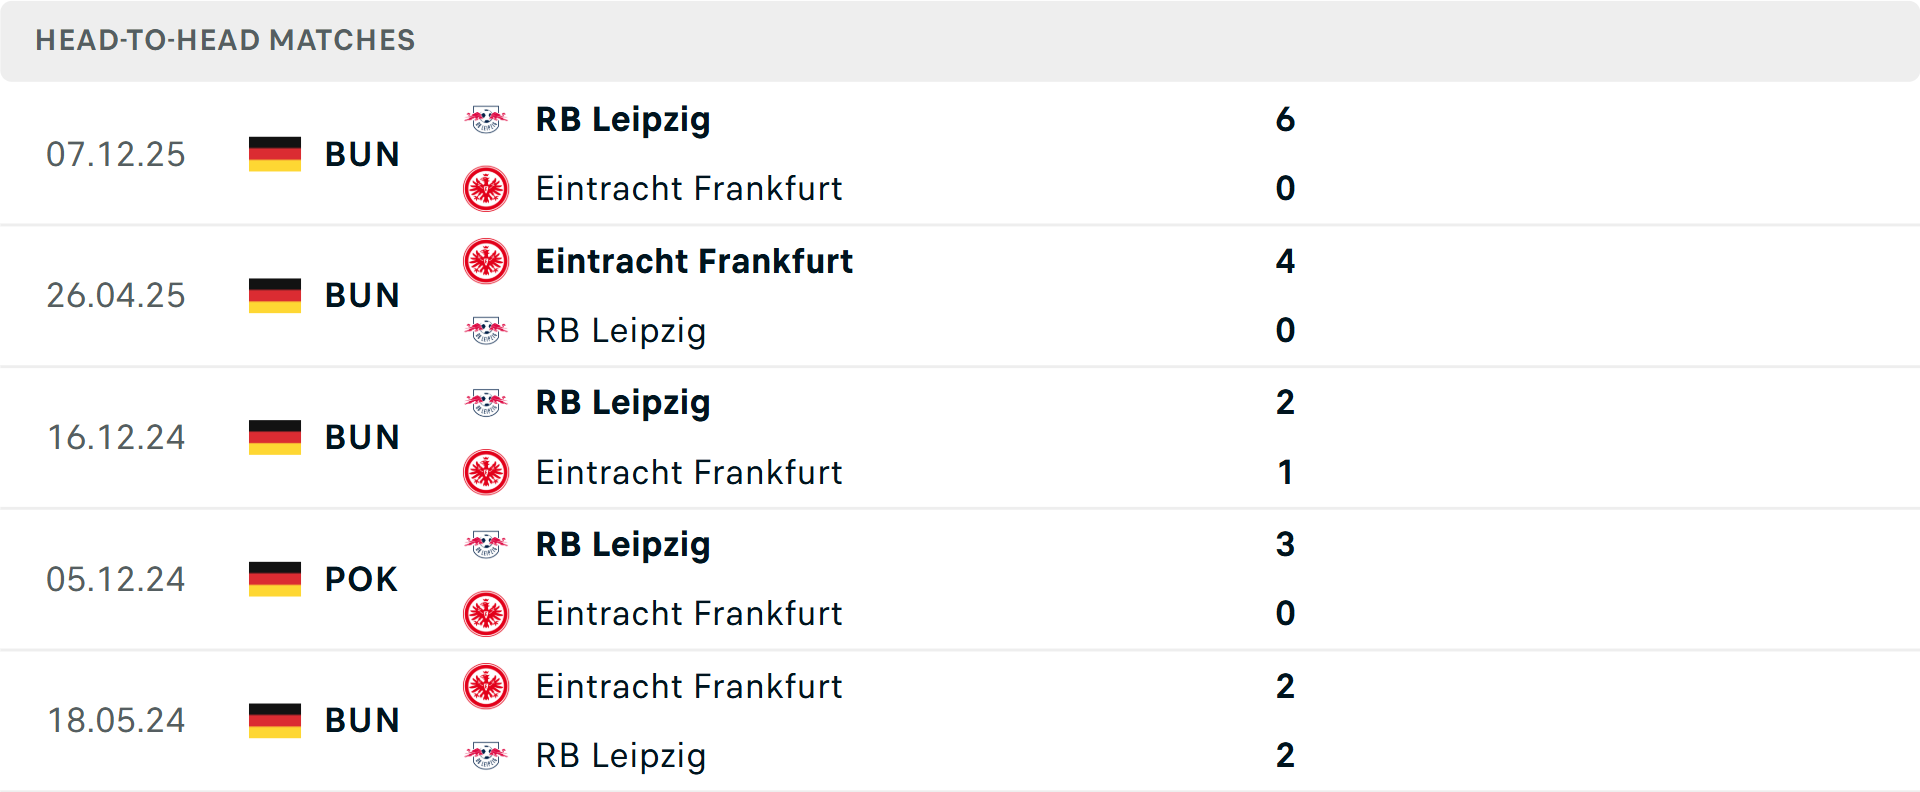
Task: Select the 05.12.24 match date
Action: point(116,579)
